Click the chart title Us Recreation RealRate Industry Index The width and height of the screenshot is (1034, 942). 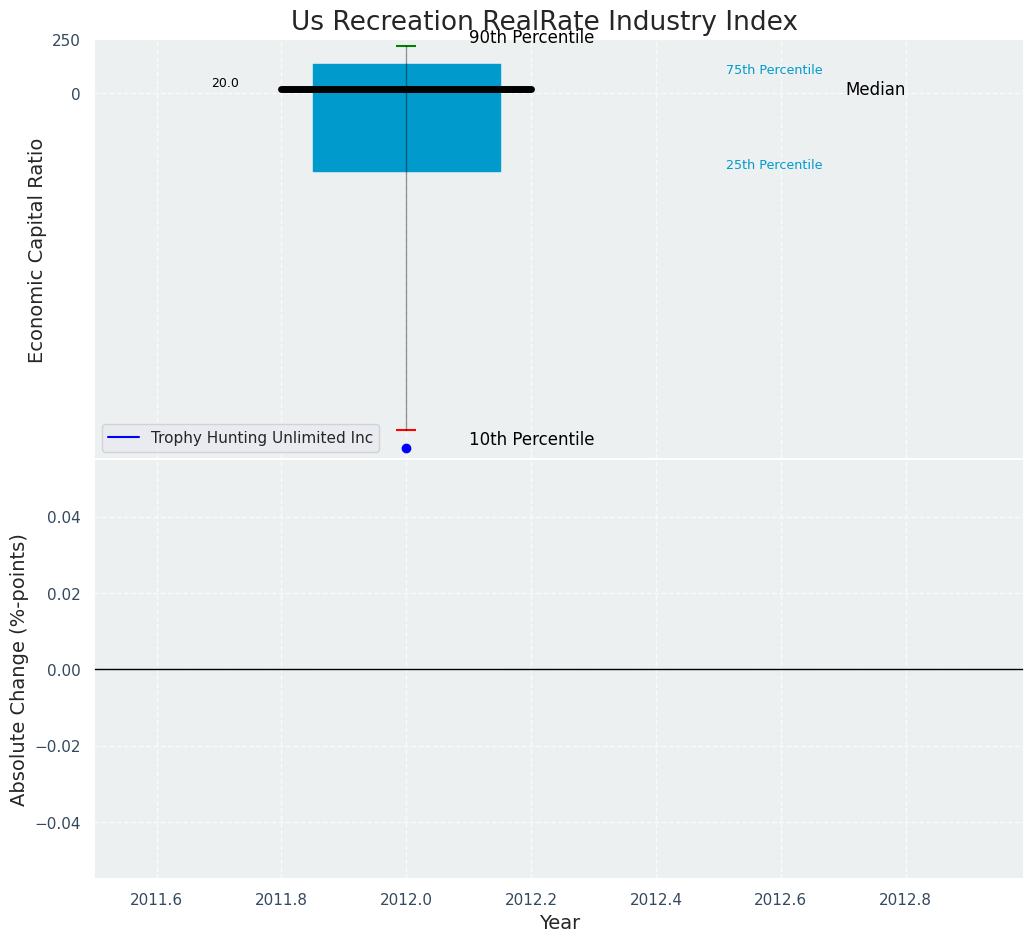tap(544, 22)
